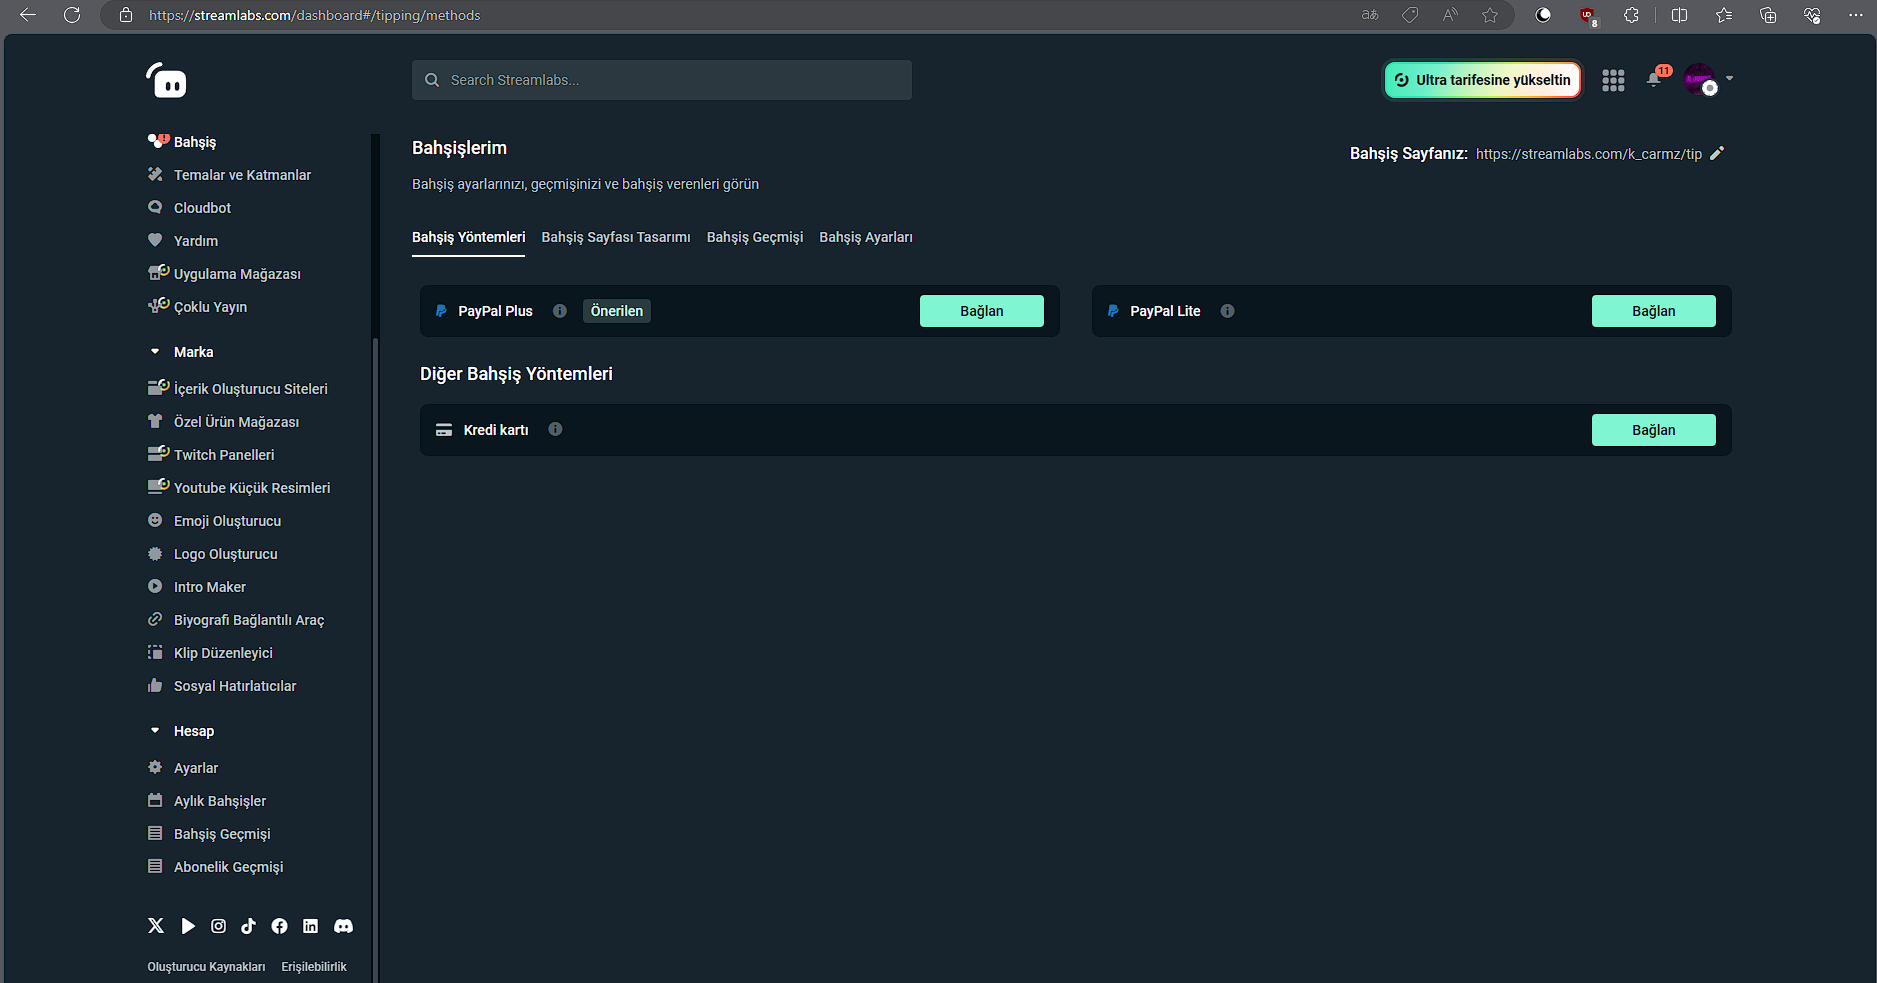This screenshot has height=983, width=1877.
Task: Open the apps grid menu icon
Action: coord(1613,80)
